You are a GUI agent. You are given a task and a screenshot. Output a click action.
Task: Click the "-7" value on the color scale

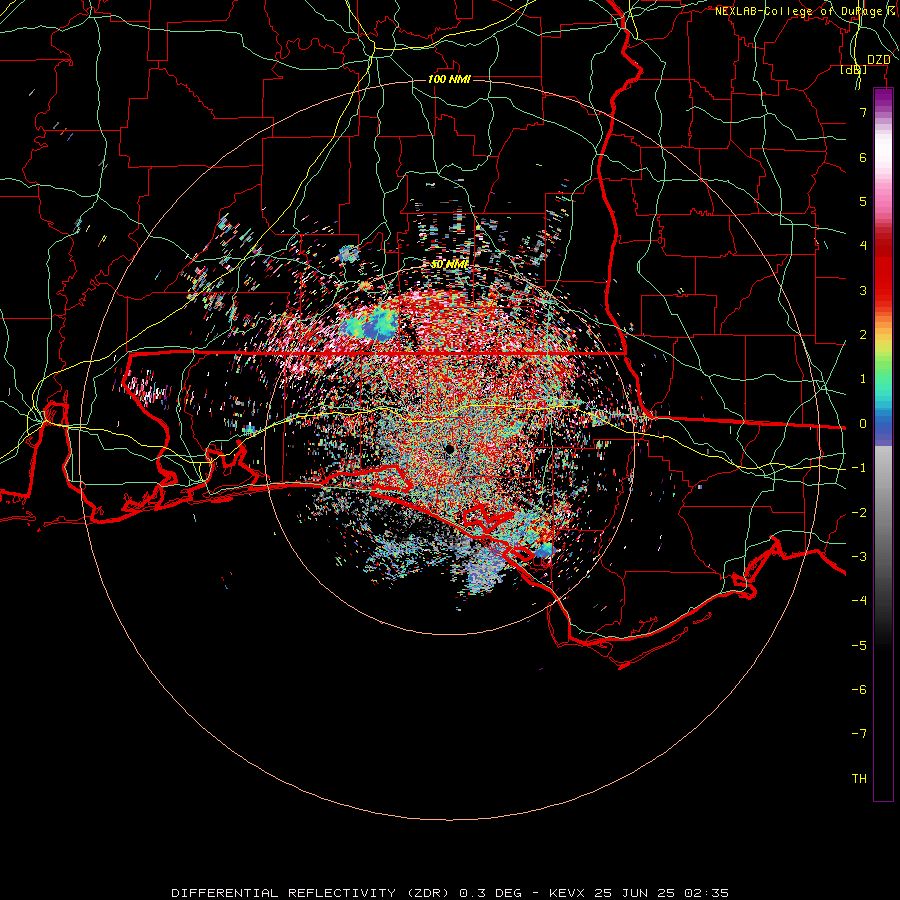coord(859,734)
